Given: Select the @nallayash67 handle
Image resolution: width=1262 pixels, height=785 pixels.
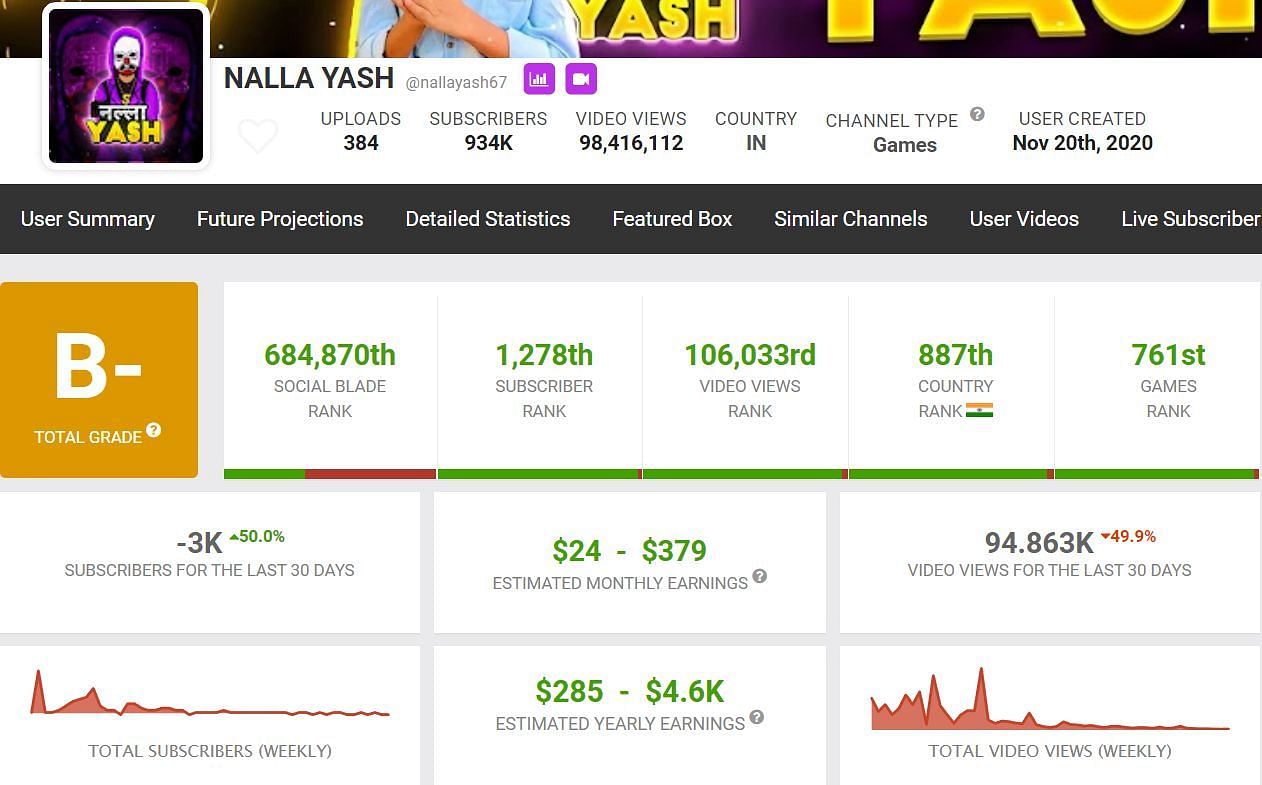Looking at the screenshot, I should 456,82.
